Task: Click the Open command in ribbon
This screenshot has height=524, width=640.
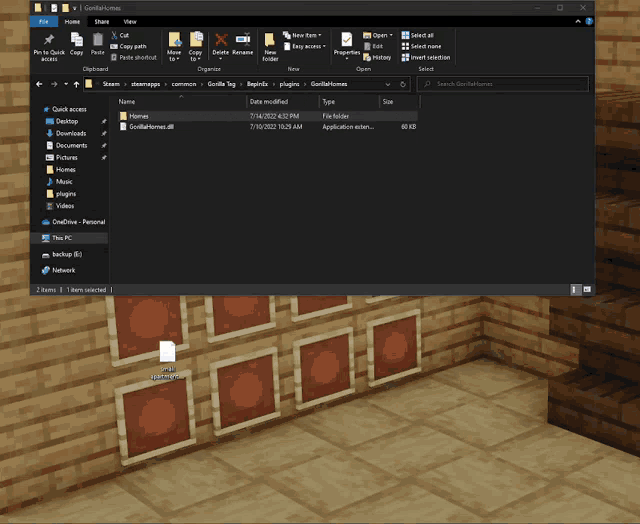Action: tap(378, 35)
